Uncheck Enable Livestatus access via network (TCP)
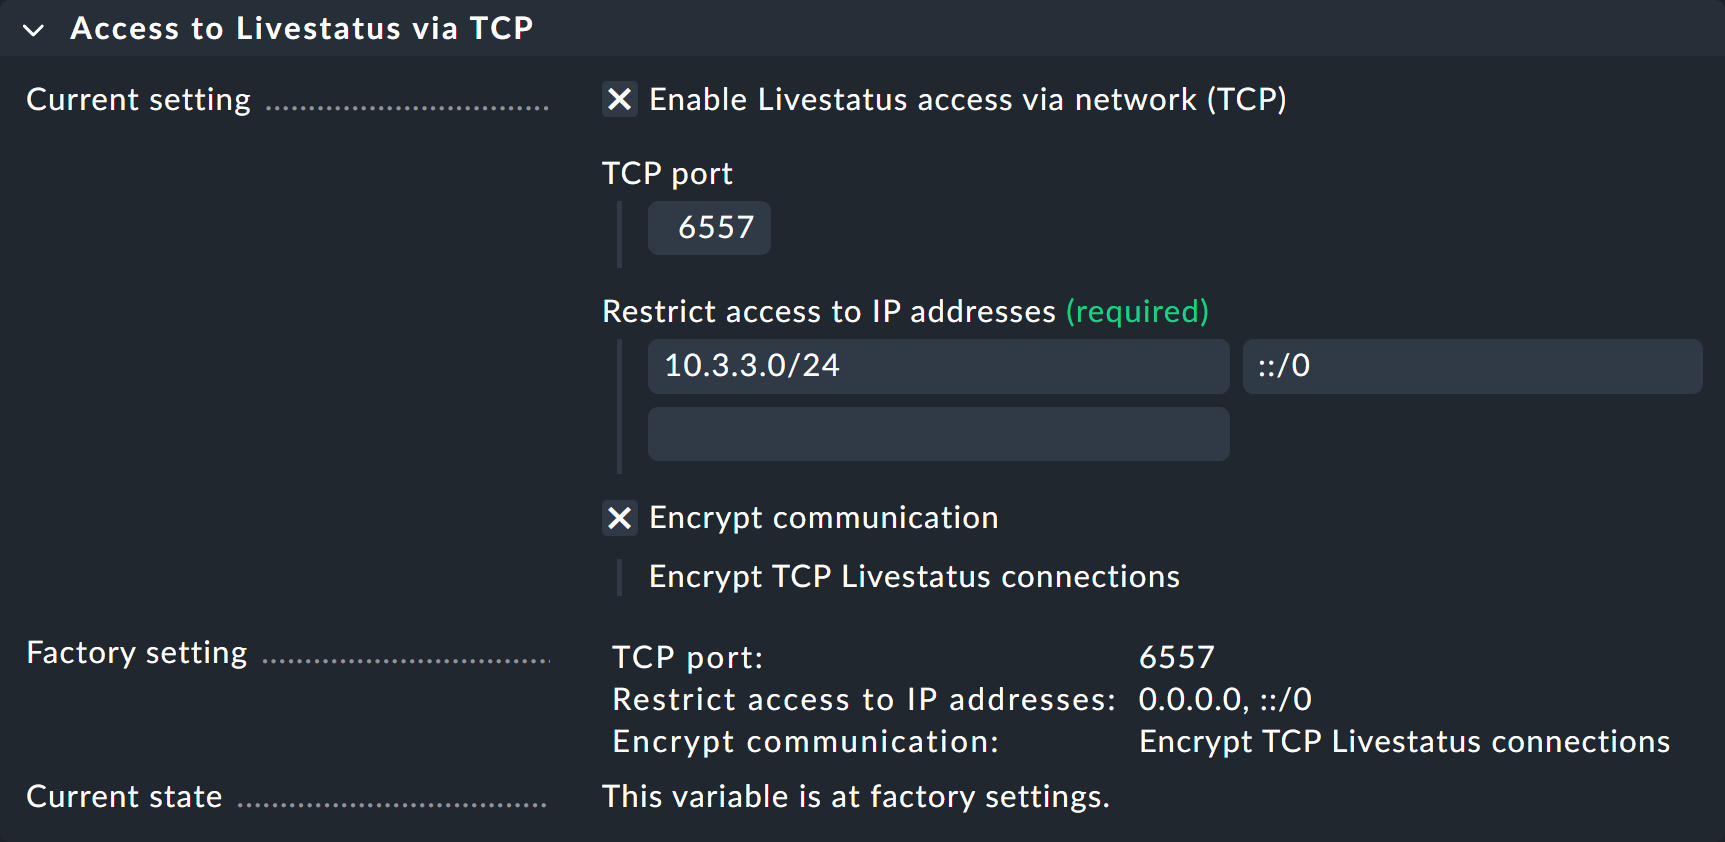Screen dimensions: 1725x842 point(620,99)
